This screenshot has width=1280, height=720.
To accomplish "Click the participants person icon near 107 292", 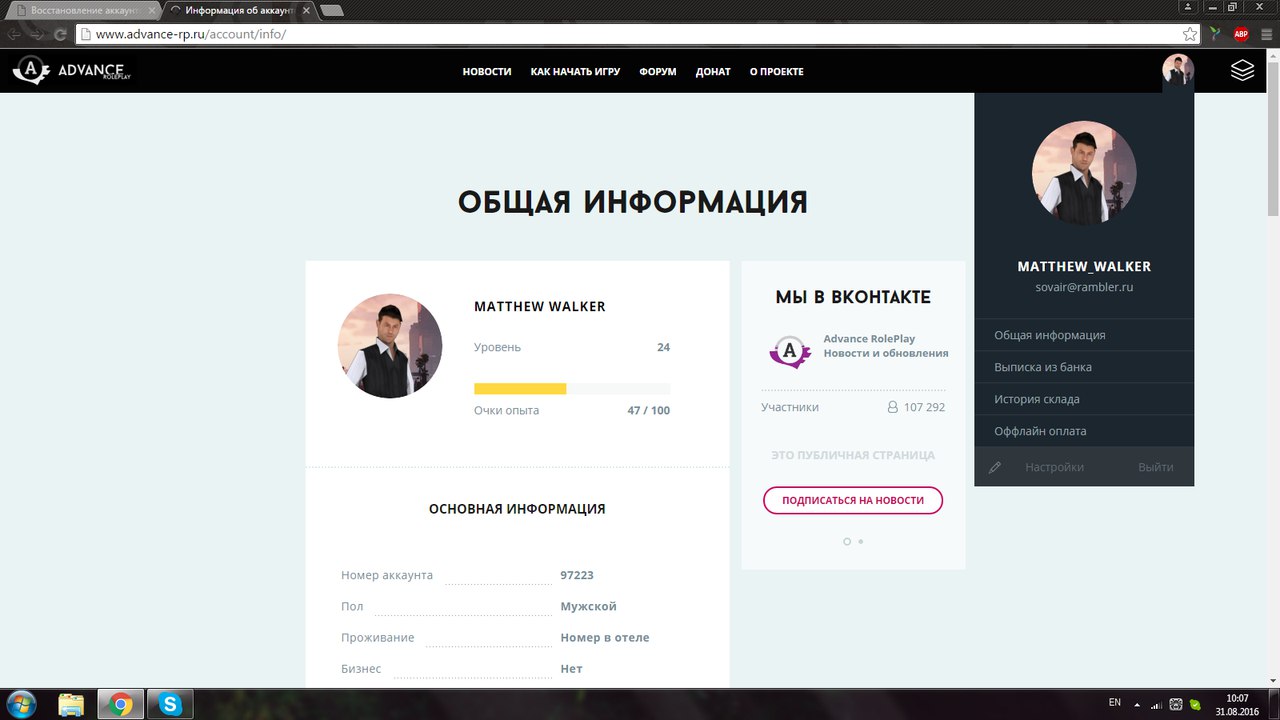I will (x=893, y=407).
